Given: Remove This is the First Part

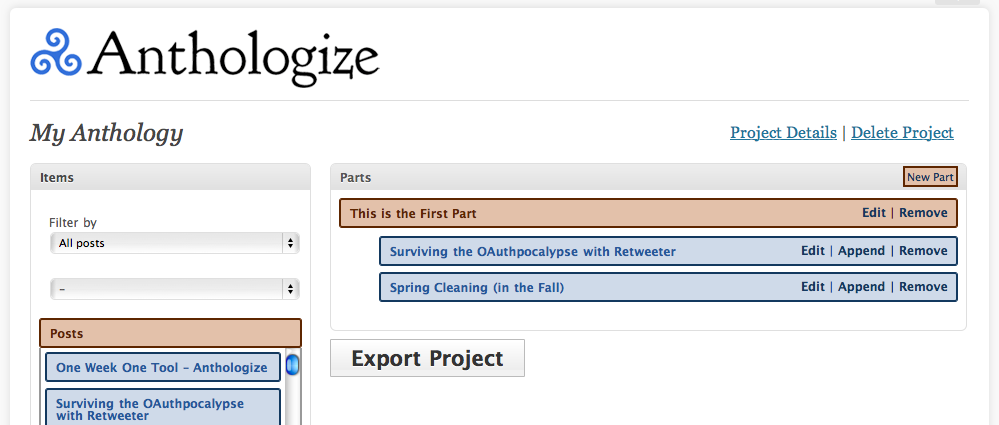Looking at the screenshot, I should pos(923,213).
